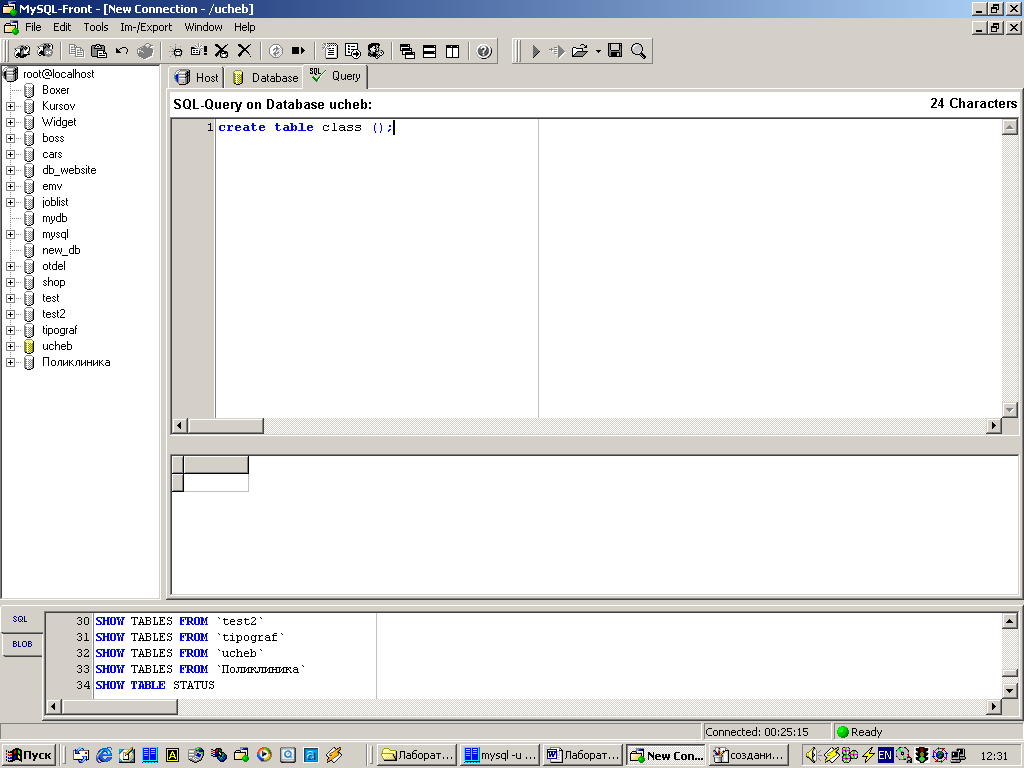
Task: Expand the shop database node
Action: (10, 283)
